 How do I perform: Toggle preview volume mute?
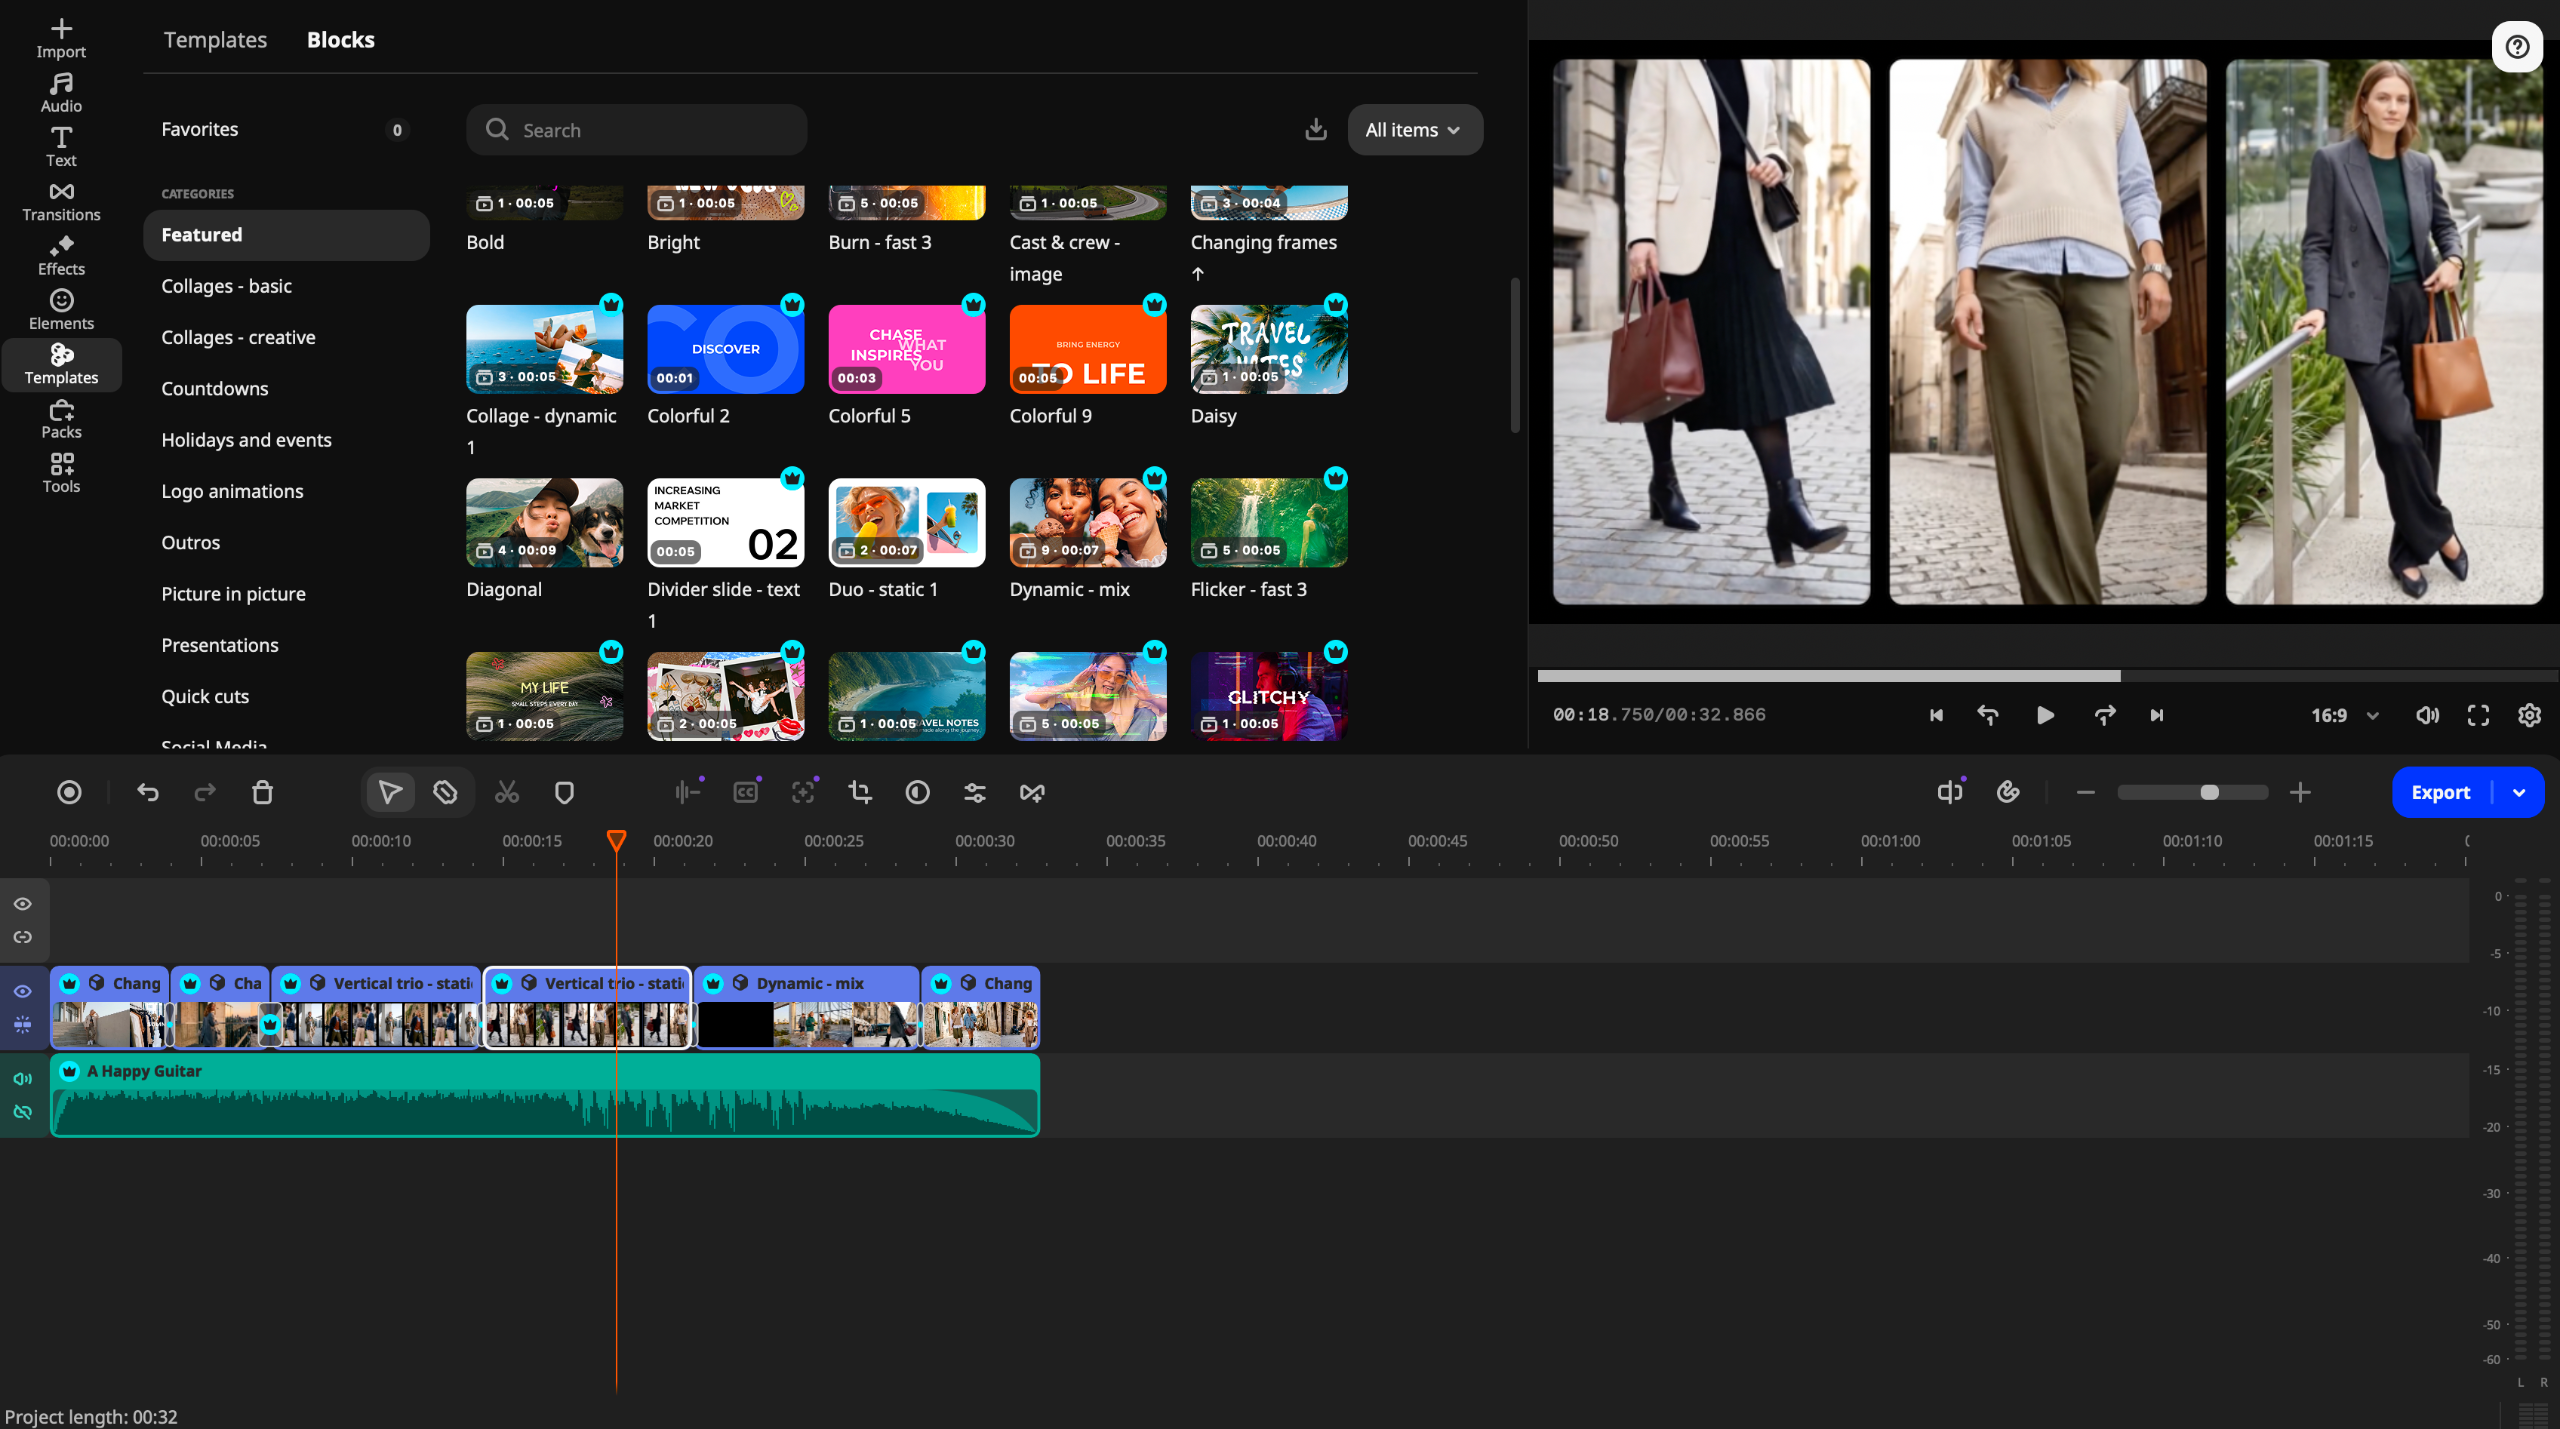[2427, 715]
